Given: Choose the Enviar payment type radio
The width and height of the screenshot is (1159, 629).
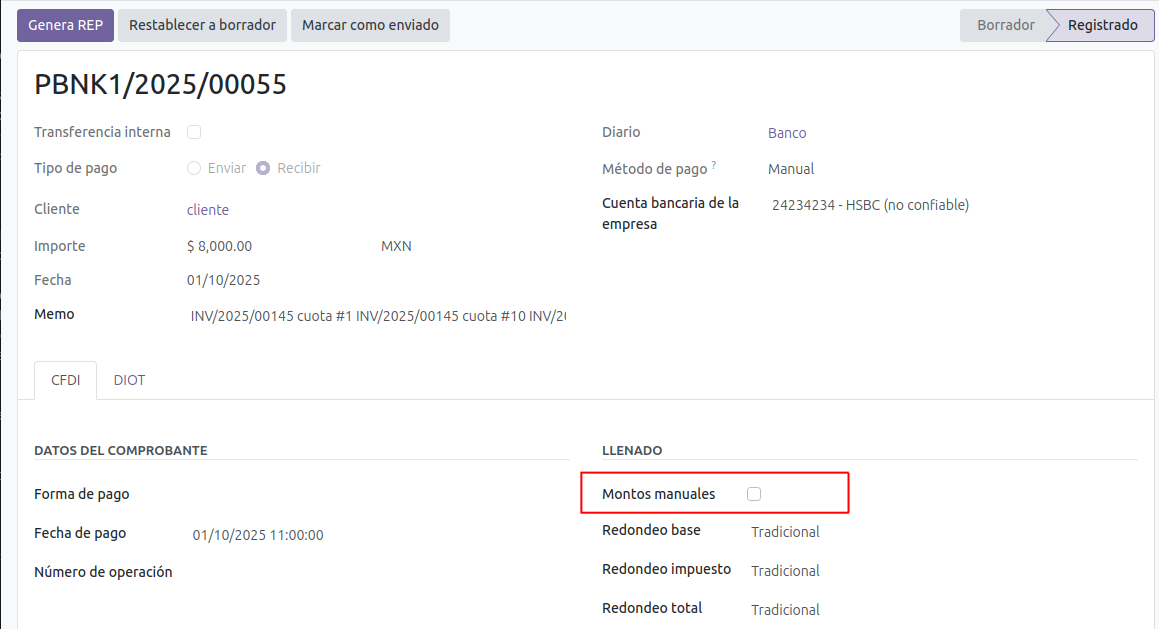Looking at the screenshot, I should pos(194,168).
